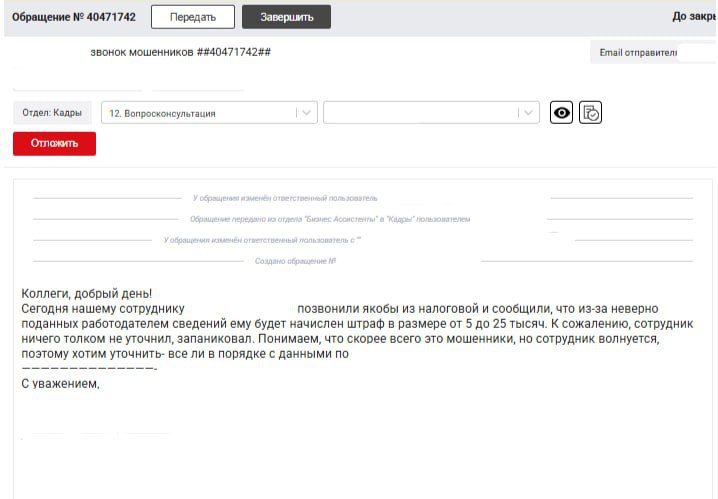The height and width of the screenshot is (499, 718).
Task: Click the log line У обращения изменён ответственный пользователь
Action: [285, 198]
